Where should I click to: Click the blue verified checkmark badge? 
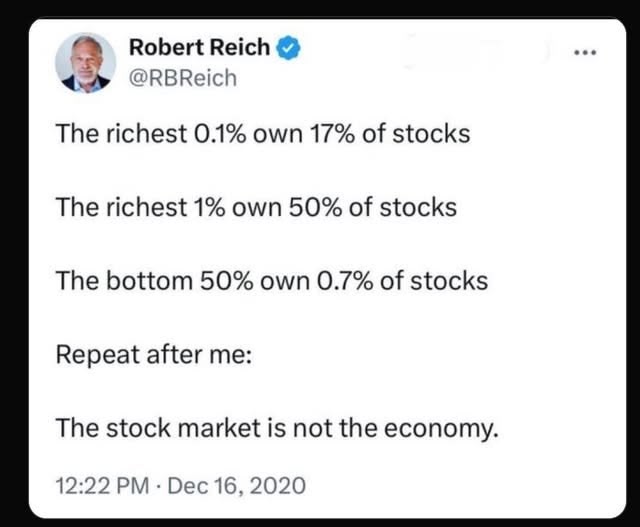tap(289, 48)
